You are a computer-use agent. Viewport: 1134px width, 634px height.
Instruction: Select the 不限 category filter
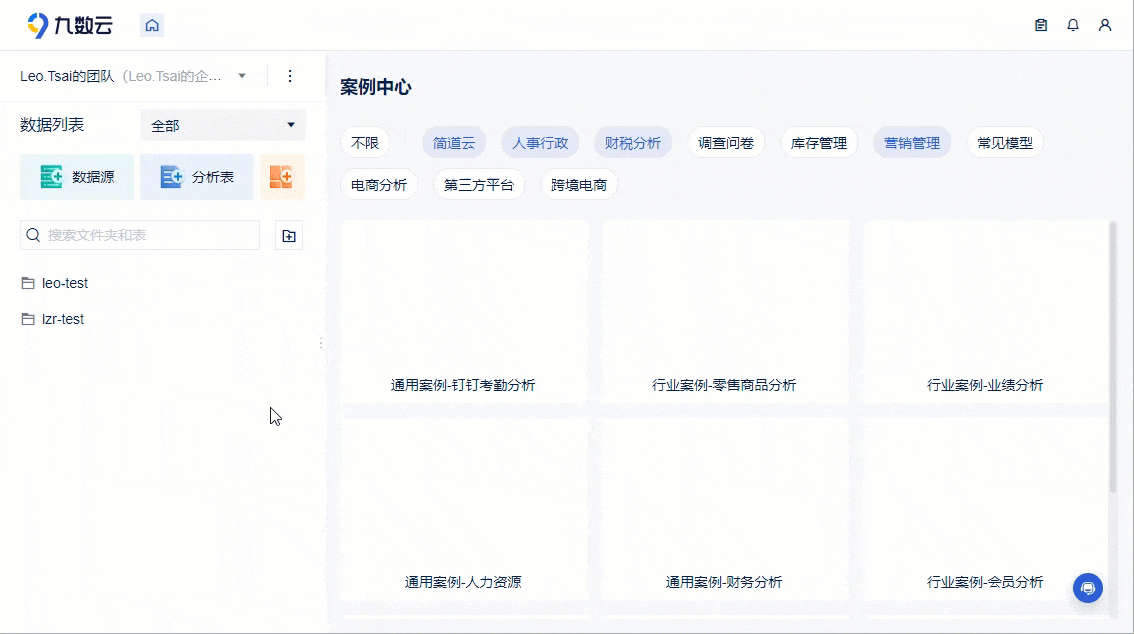(x=365, y=143)
